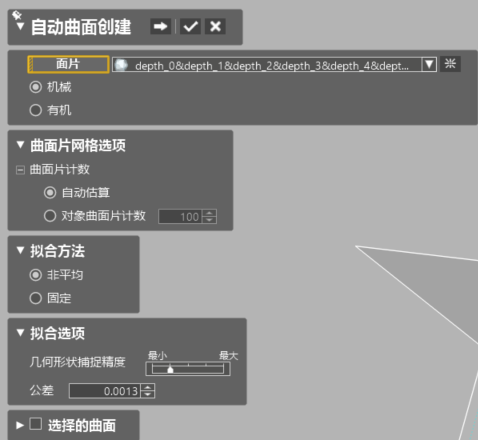
Task: Decrease 公差 value with down arrow
Action: click(148, 395)
